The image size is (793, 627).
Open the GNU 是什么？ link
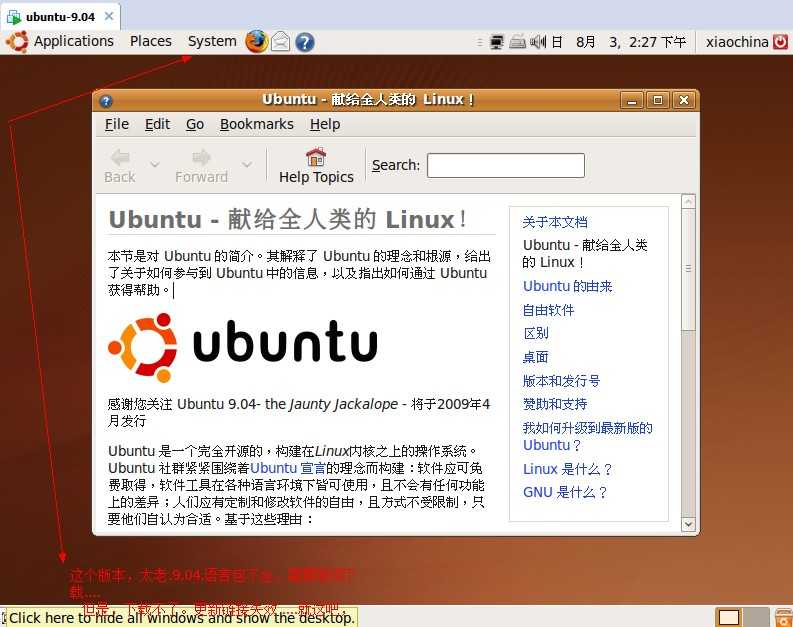click(x=565, y=492)
